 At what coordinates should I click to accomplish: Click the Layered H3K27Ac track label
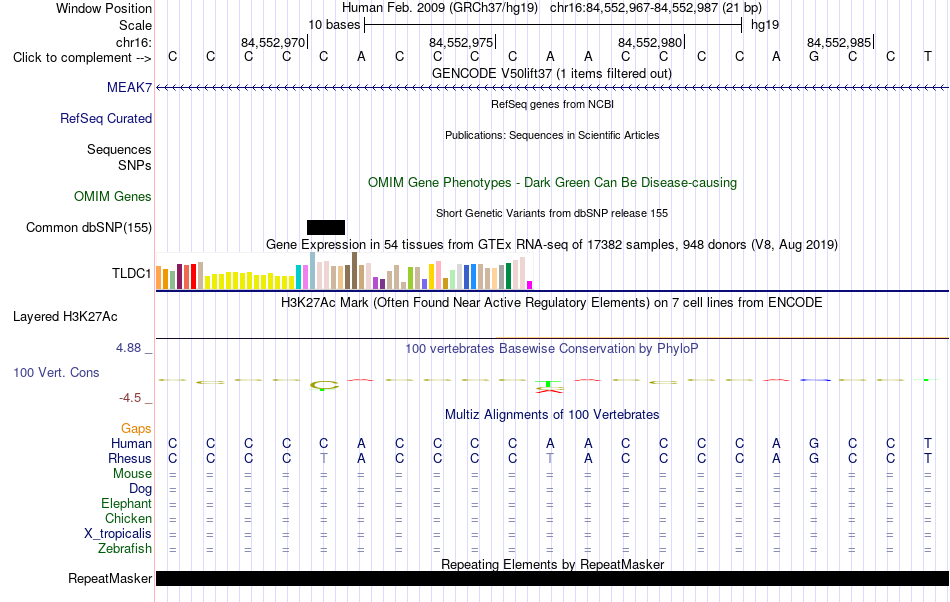(65, 317)
